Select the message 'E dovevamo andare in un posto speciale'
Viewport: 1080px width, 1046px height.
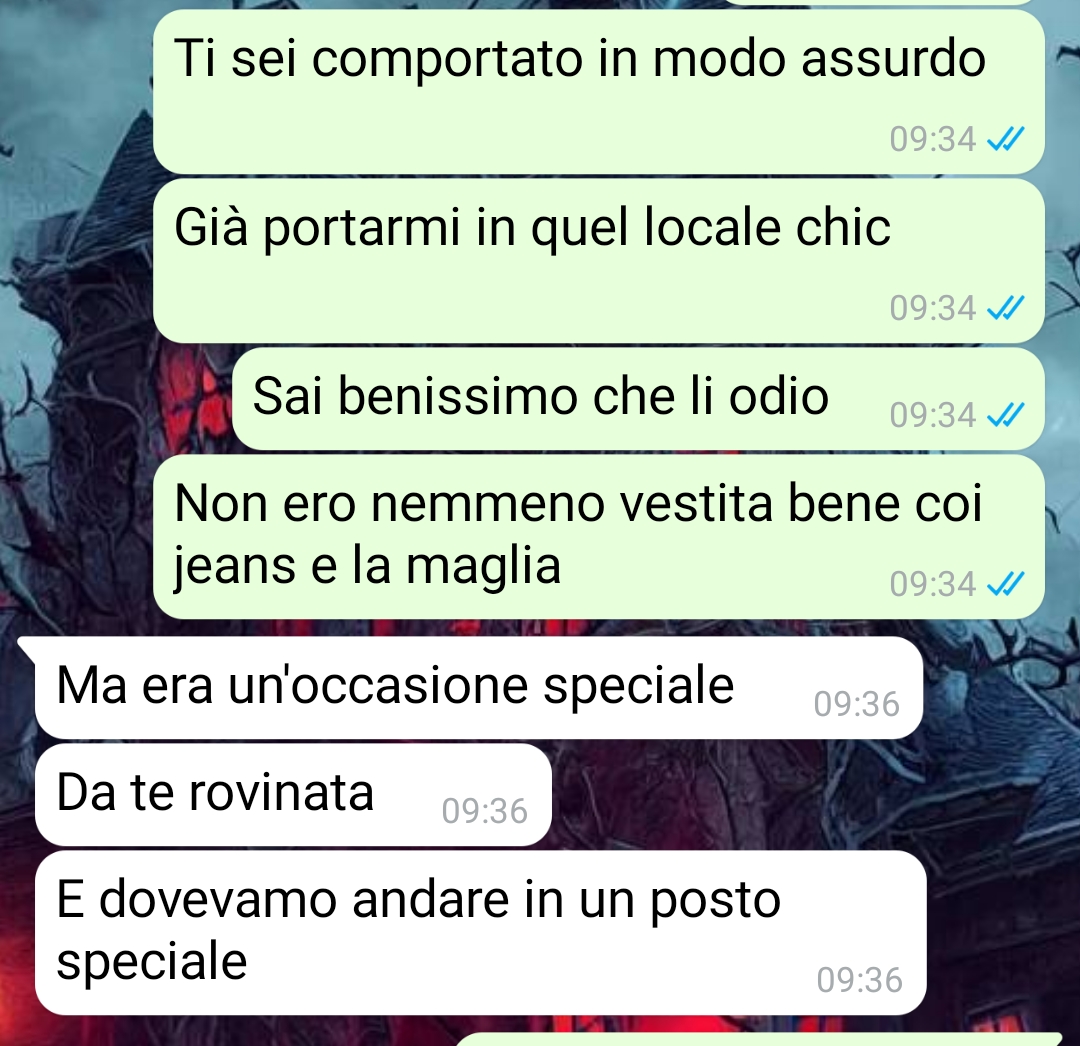click(481, 932)
